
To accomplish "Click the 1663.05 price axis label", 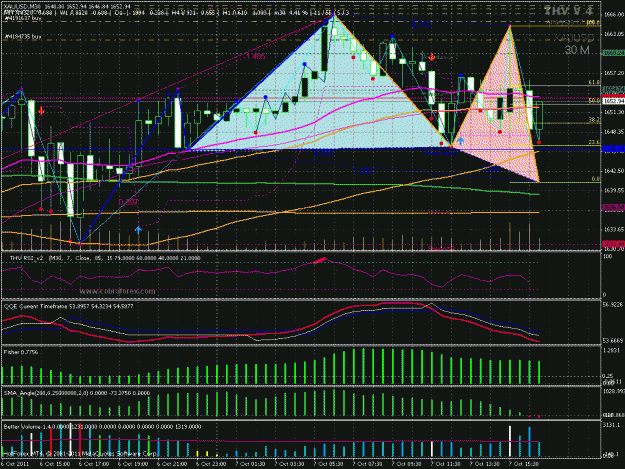I will pos(614,34).
